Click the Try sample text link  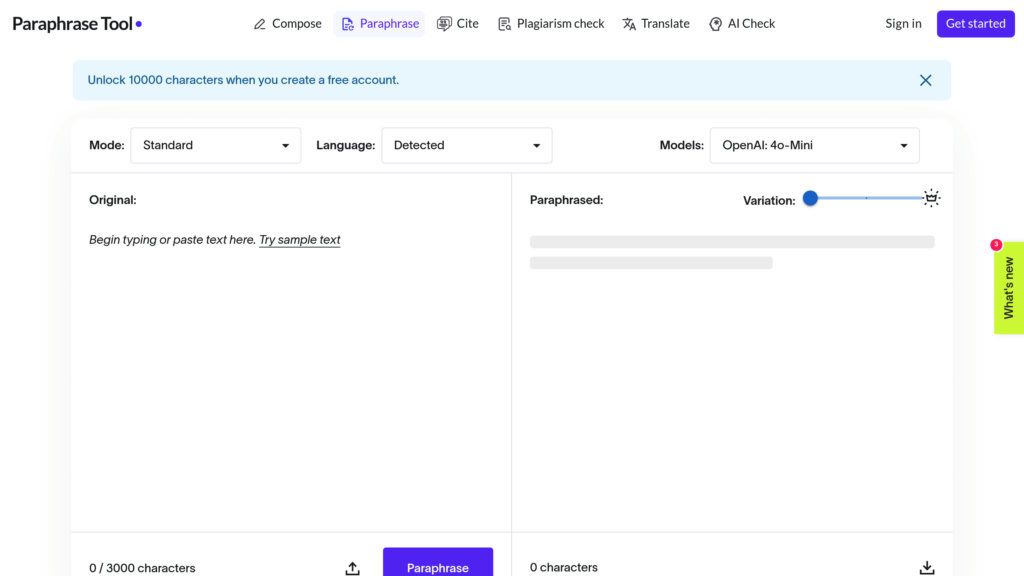(x=300, y=239)
